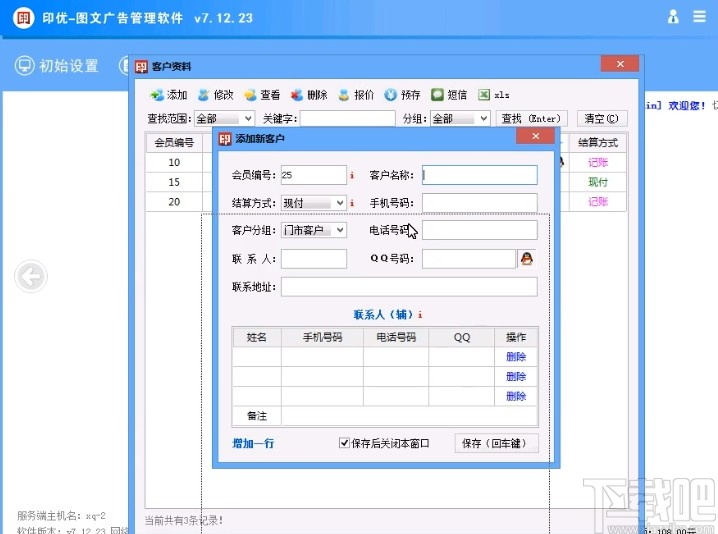The image size is (718, 534).
Task: Click the 联系人 input field
Action: [x=314, y=259]
